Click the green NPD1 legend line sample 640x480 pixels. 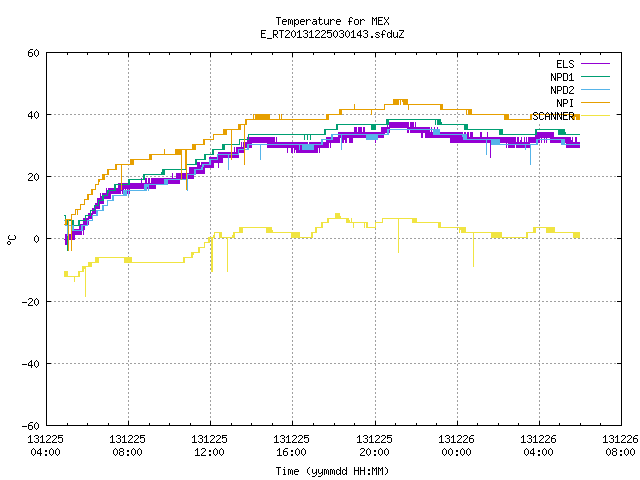coord(595,76)
